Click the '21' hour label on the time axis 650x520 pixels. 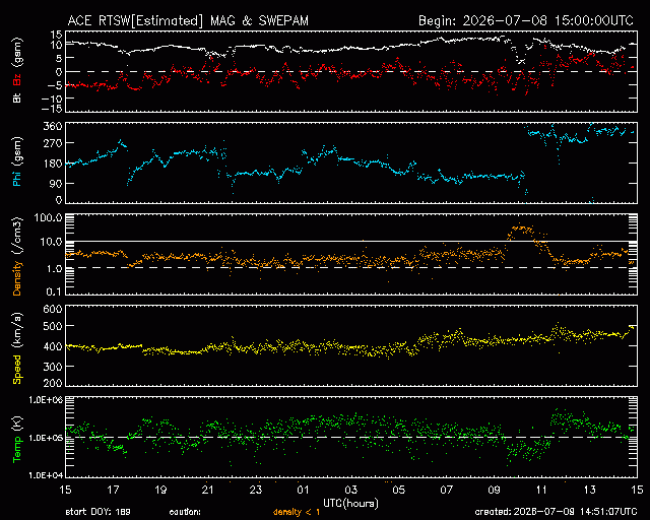point(208,490)
